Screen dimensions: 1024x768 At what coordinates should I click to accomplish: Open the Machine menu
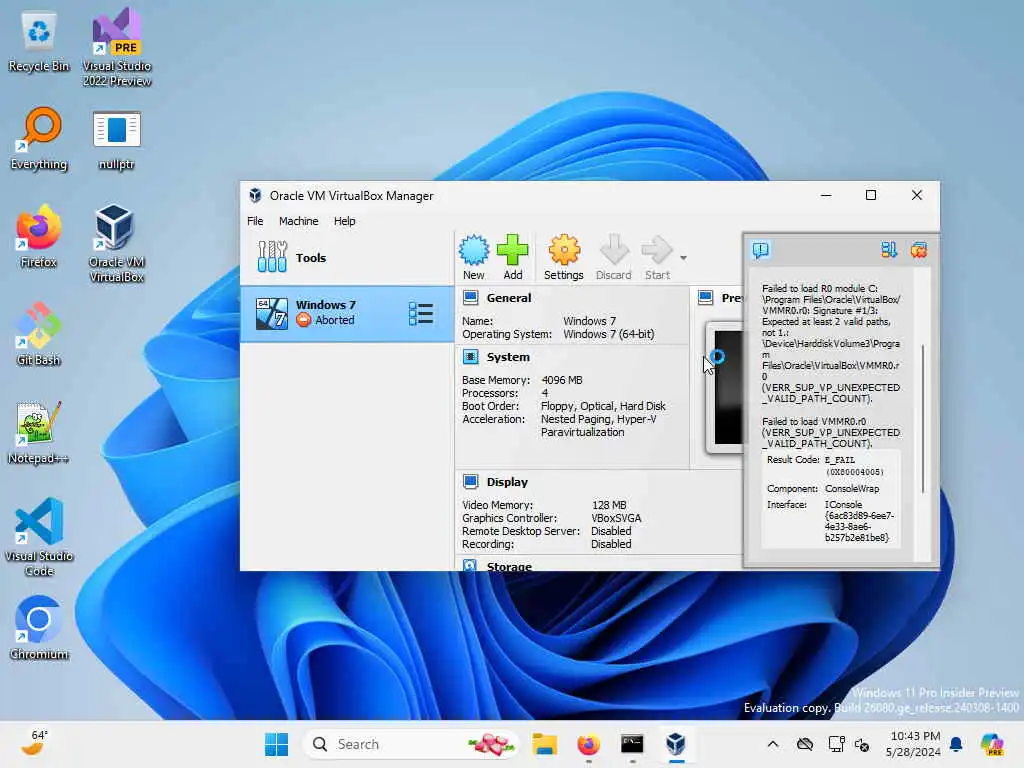pos(298,221)
